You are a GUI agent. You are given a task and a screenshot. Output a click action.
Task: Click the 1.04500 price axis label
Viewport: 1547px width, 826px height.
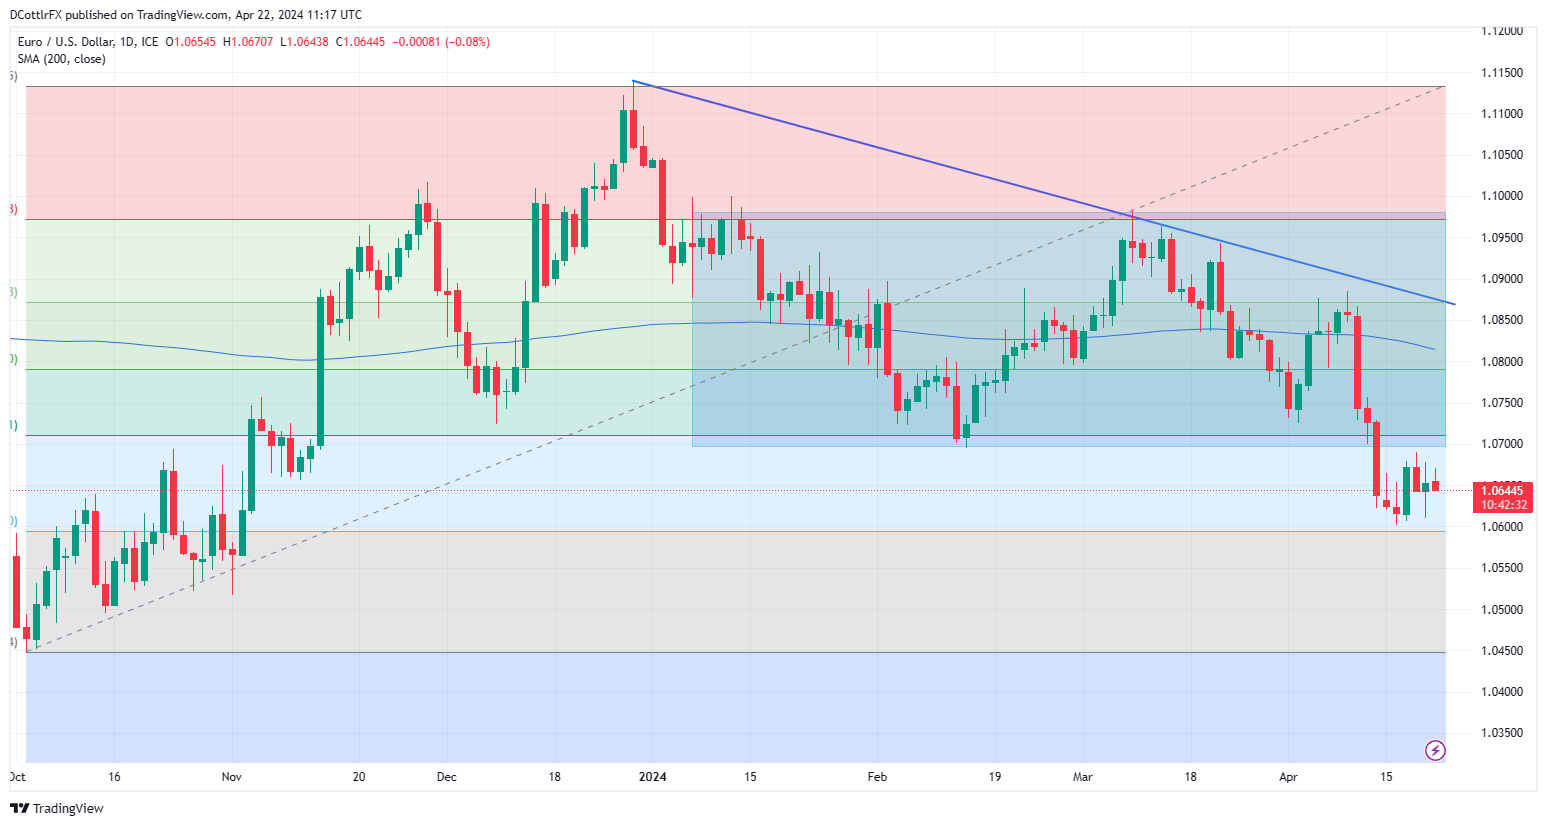[x=1502, y=651]
